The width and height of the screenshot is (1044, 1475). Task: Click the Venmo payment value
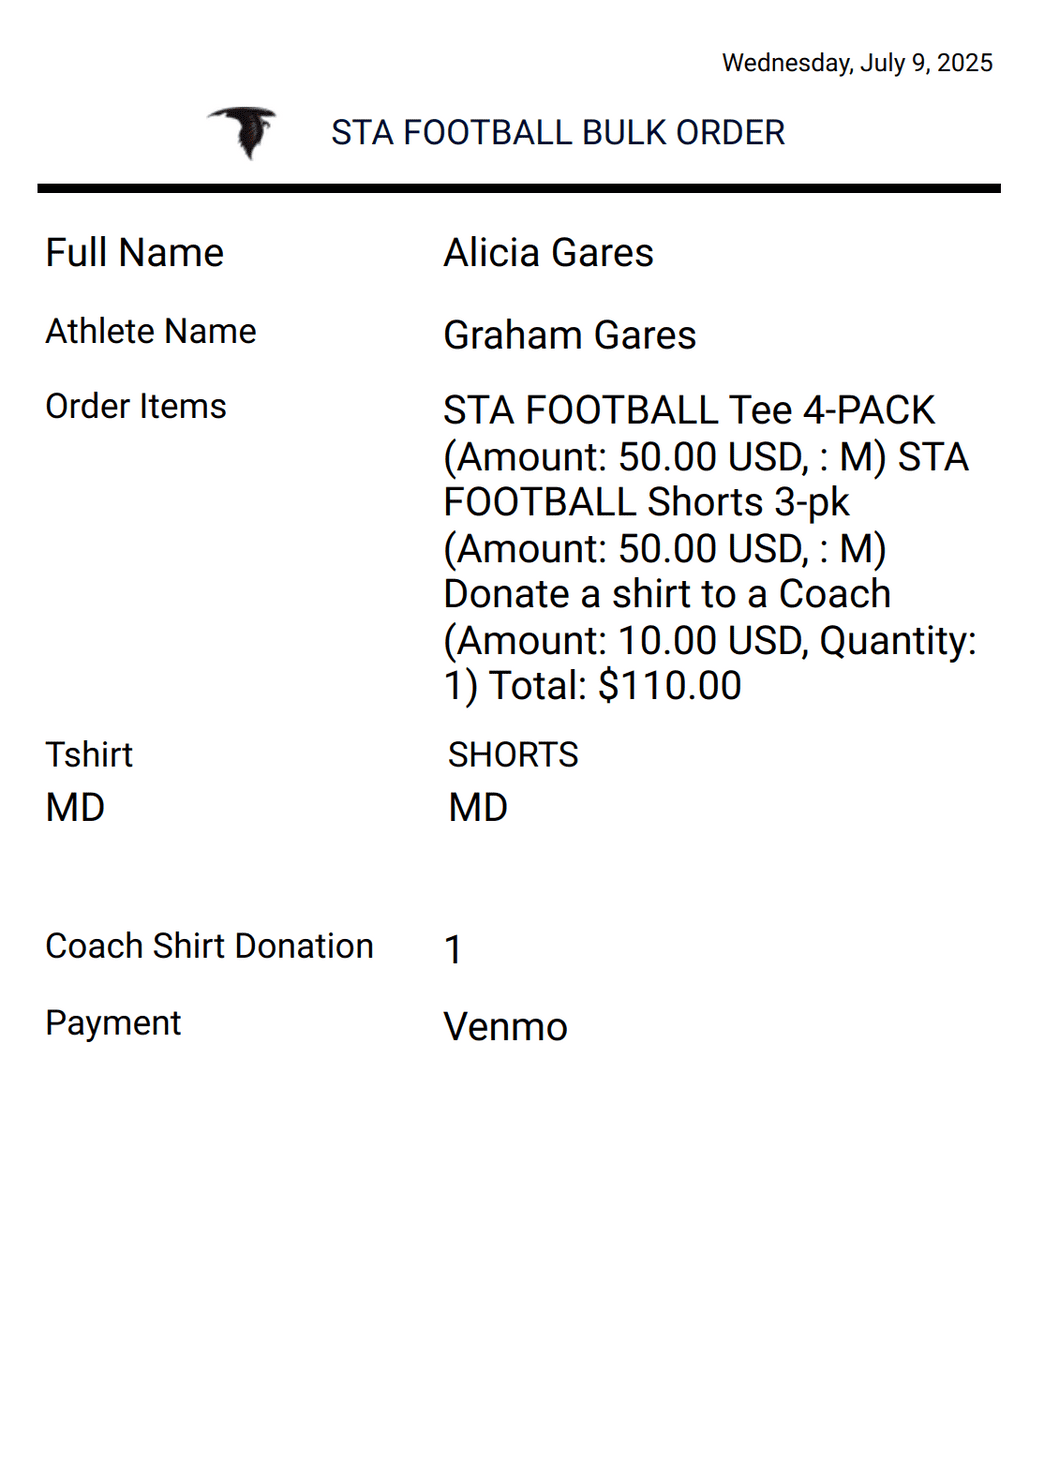pos(506,1027)
